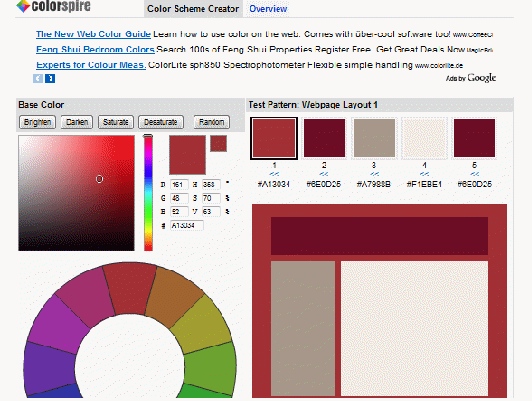Select scheme swatch 1 red
Image resolution: width=532 pixels, height=401 pixels.
pyautogui.click(x=274, y=138)
